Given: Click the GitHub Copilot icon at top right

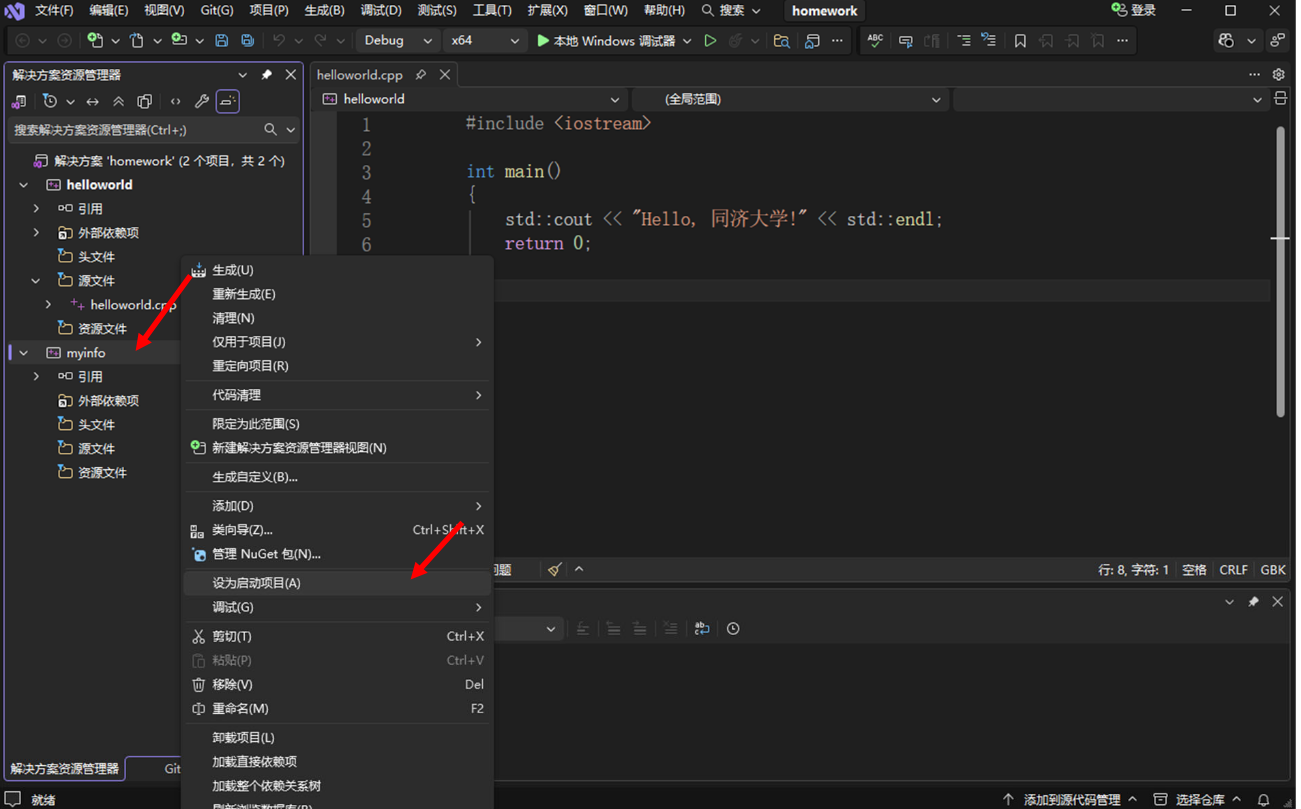Looking at the screenshot, I should [x=1227, y=41].
